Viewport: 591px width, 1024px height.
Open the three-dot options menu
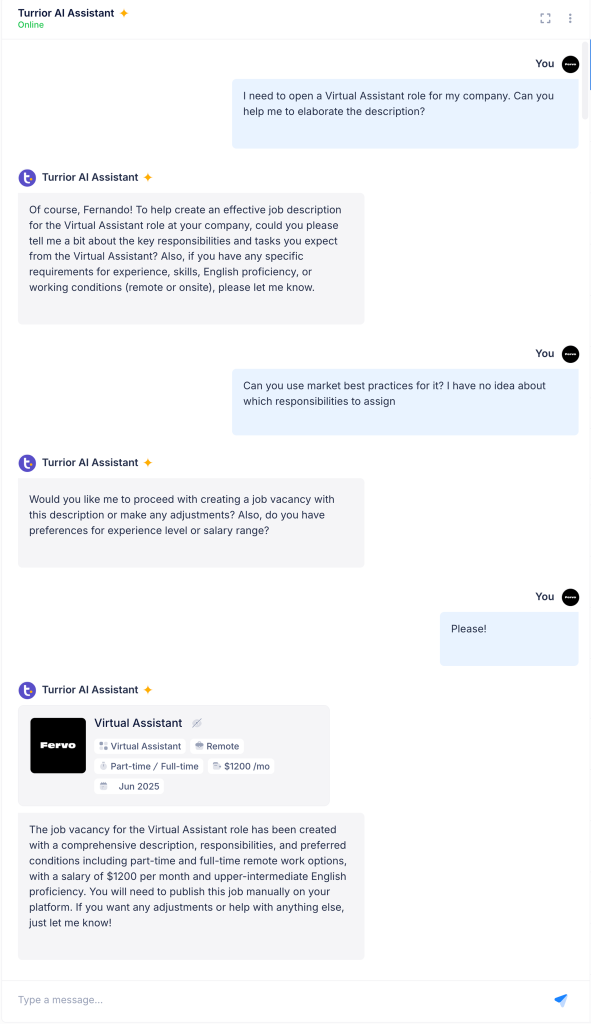570,18
